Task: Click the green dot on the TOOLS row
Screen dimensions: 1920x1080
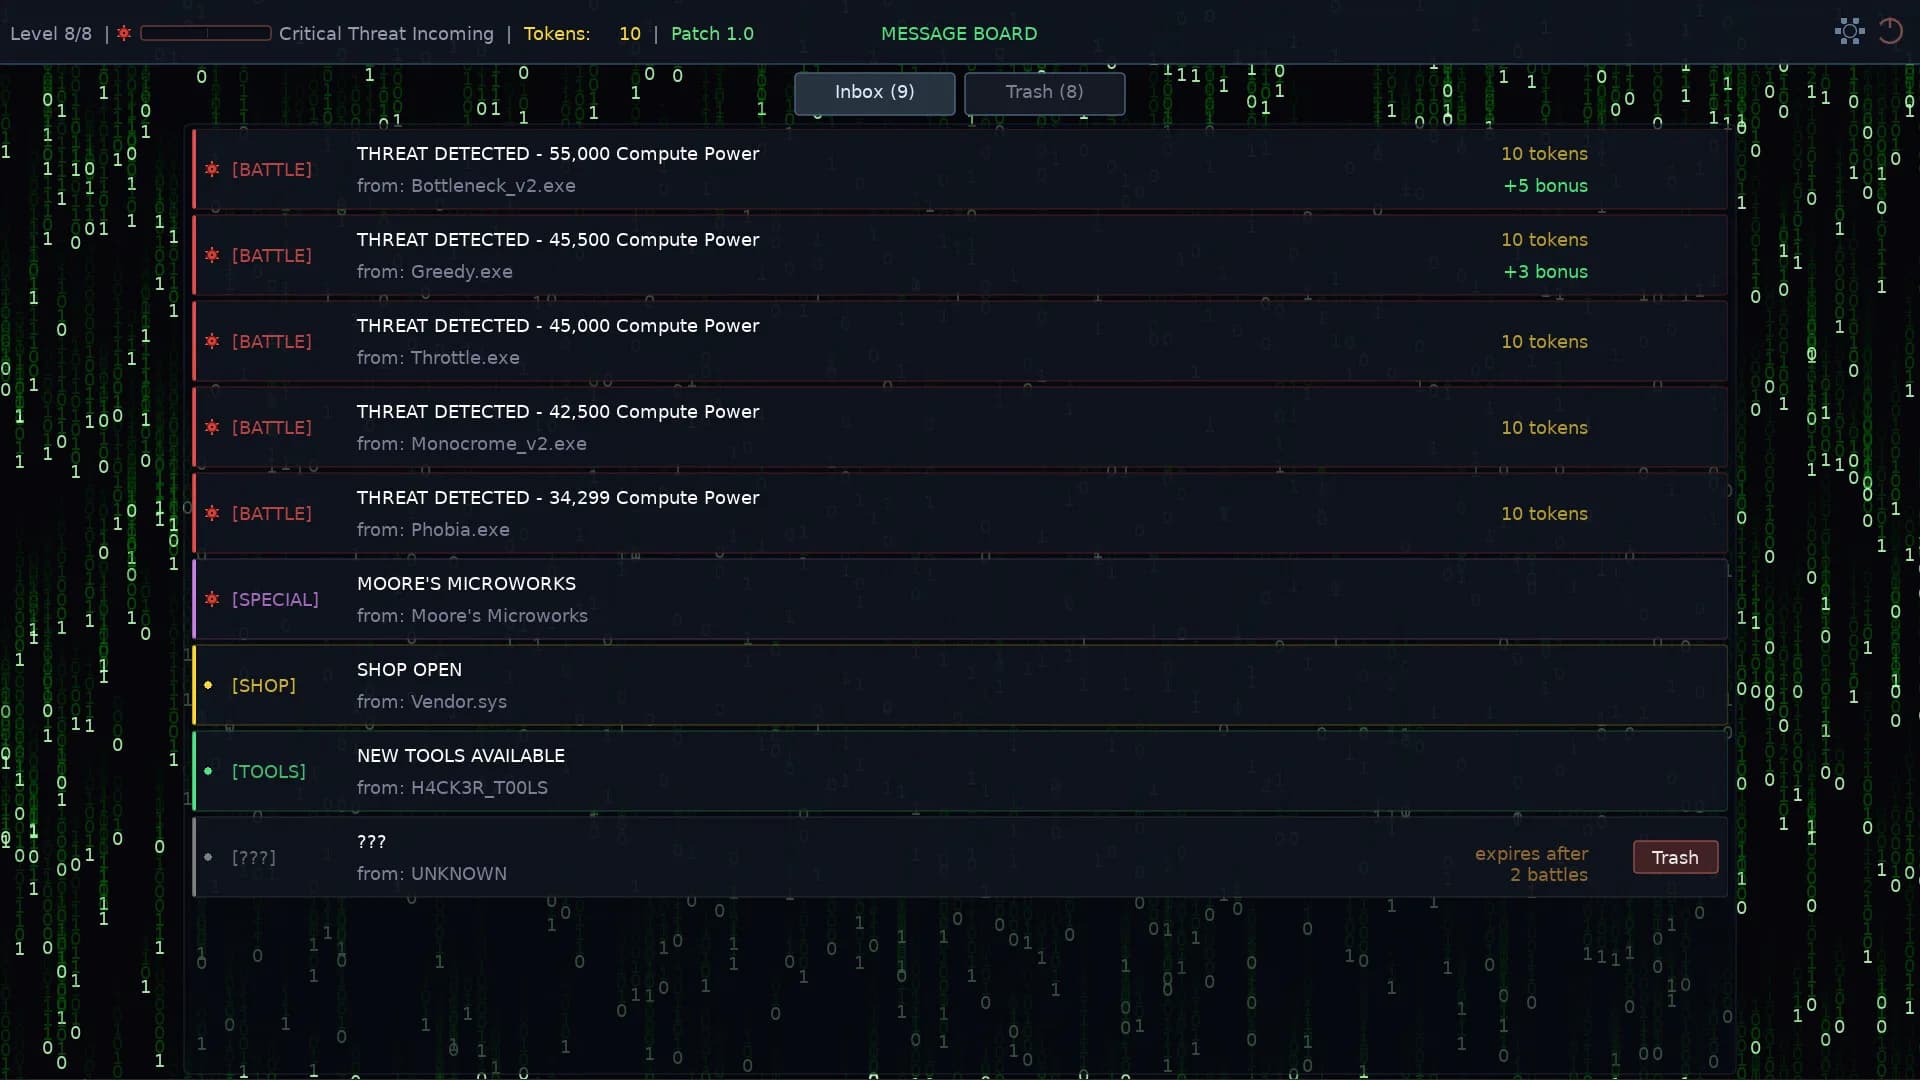Action: tap(208, 771)
